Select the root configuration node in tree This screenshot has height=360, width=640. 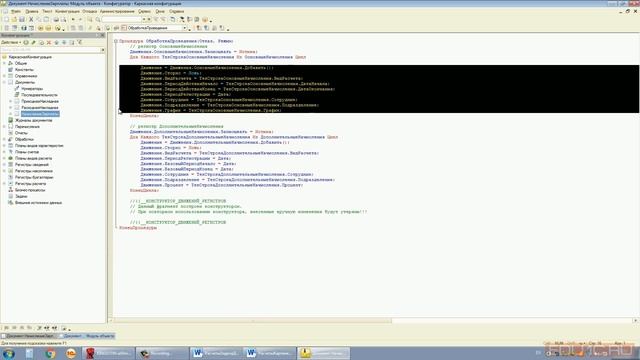coord(30,57)
